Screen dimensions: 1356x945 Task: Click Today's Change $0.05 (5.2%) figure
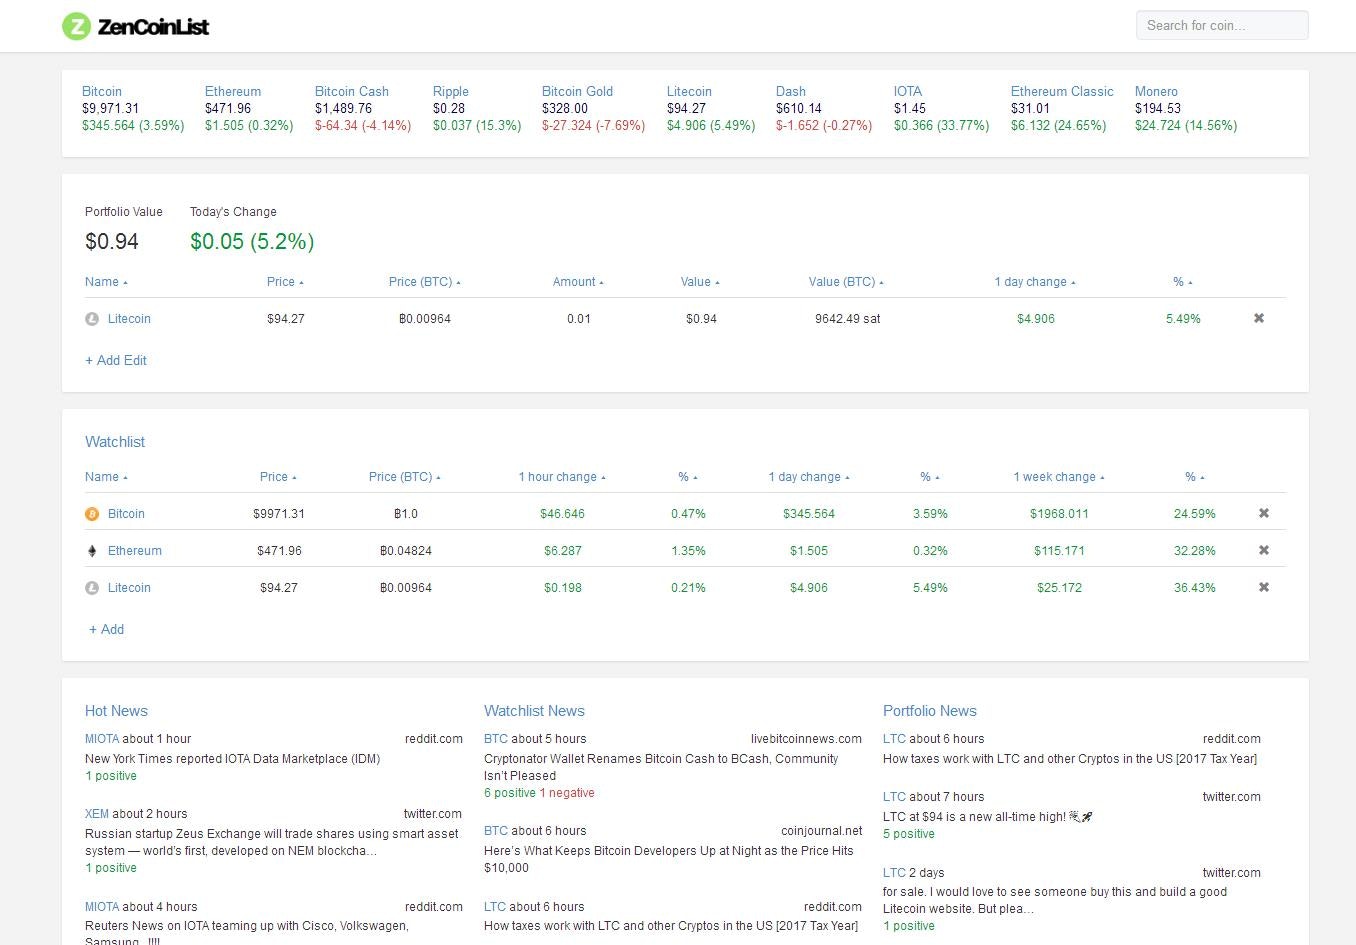(x=252, y=241)
